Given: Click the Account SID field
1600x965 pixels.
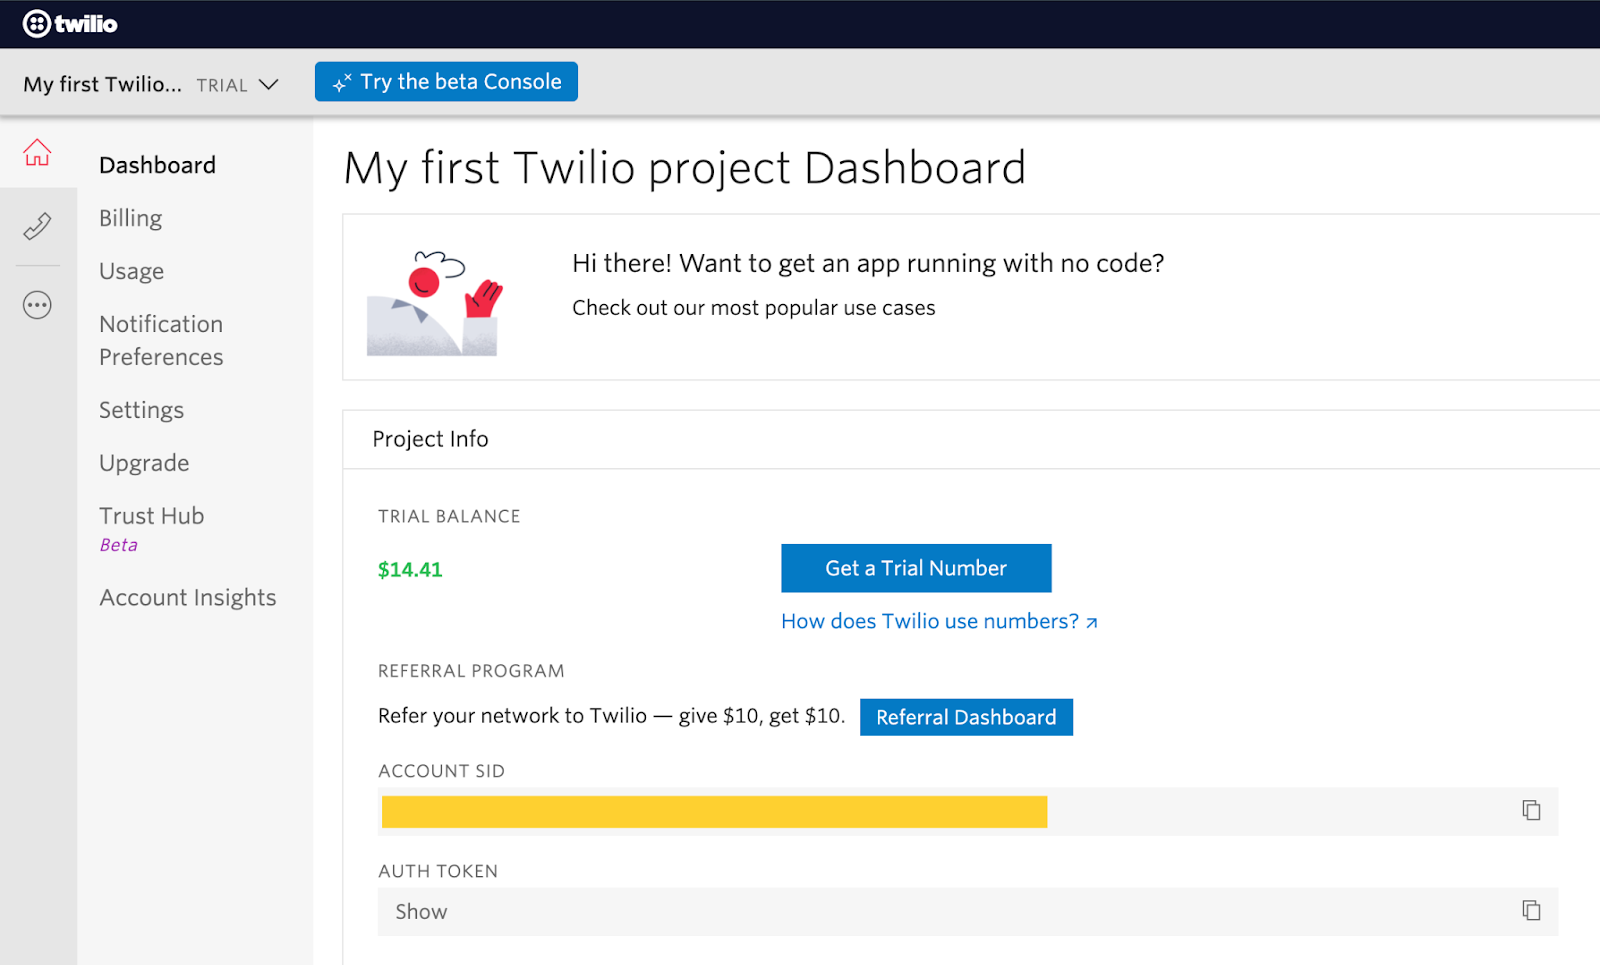Looking at the screenshot, I should pos(968,811).
